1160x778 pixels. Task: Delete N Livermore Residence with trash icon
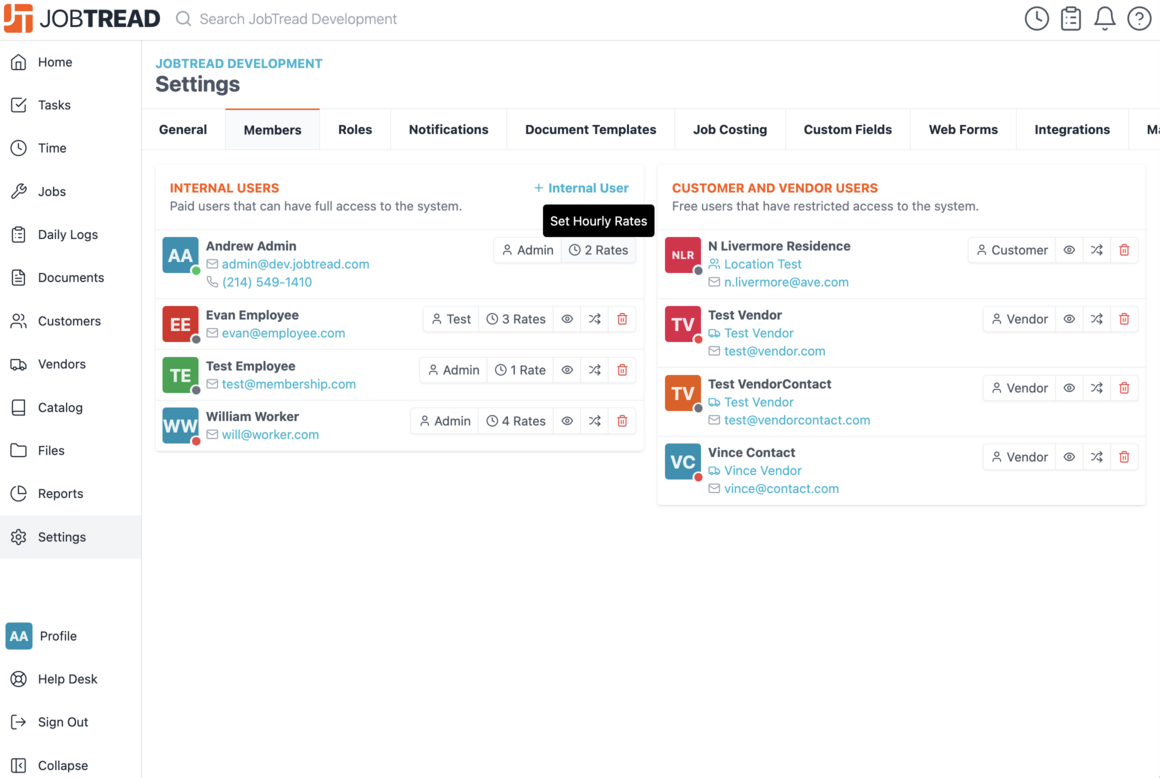pos(1124,250)
